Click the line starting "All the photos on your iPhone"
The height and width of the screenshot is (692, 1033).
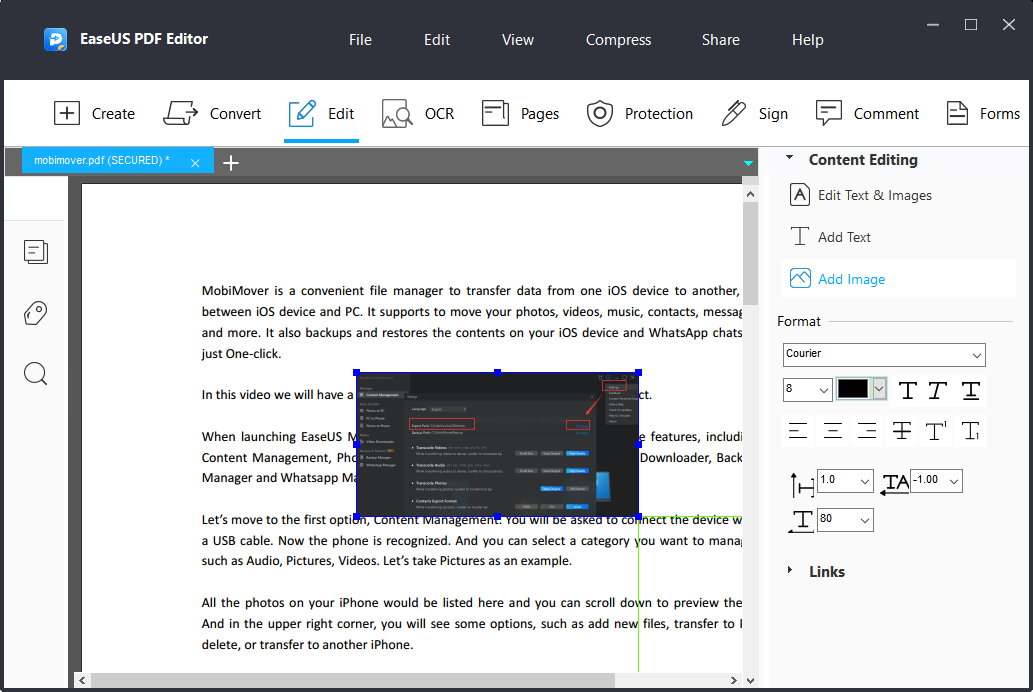tap(472, 602)
